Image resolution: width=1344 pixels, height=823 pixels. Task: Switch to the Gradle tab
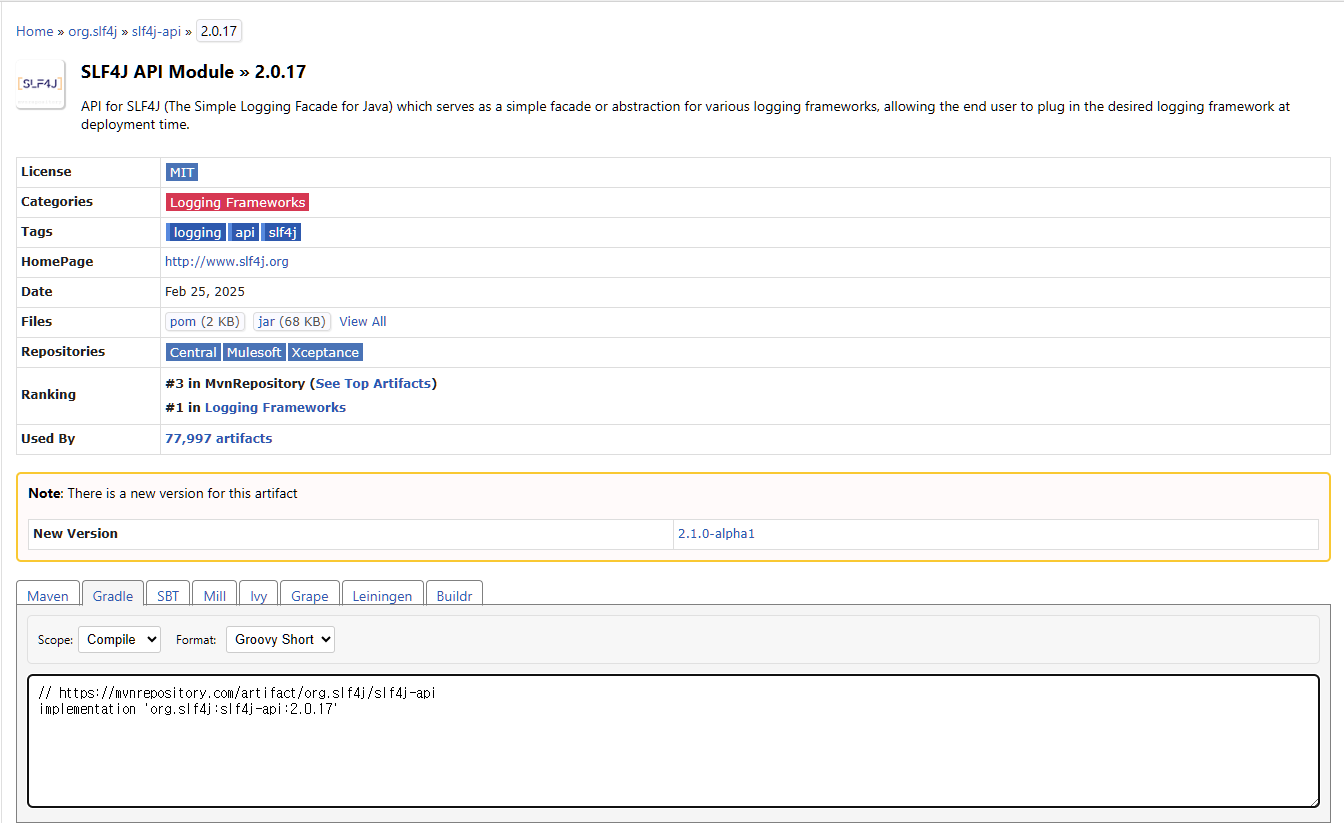pyautogui.click(x=113, y=595)
